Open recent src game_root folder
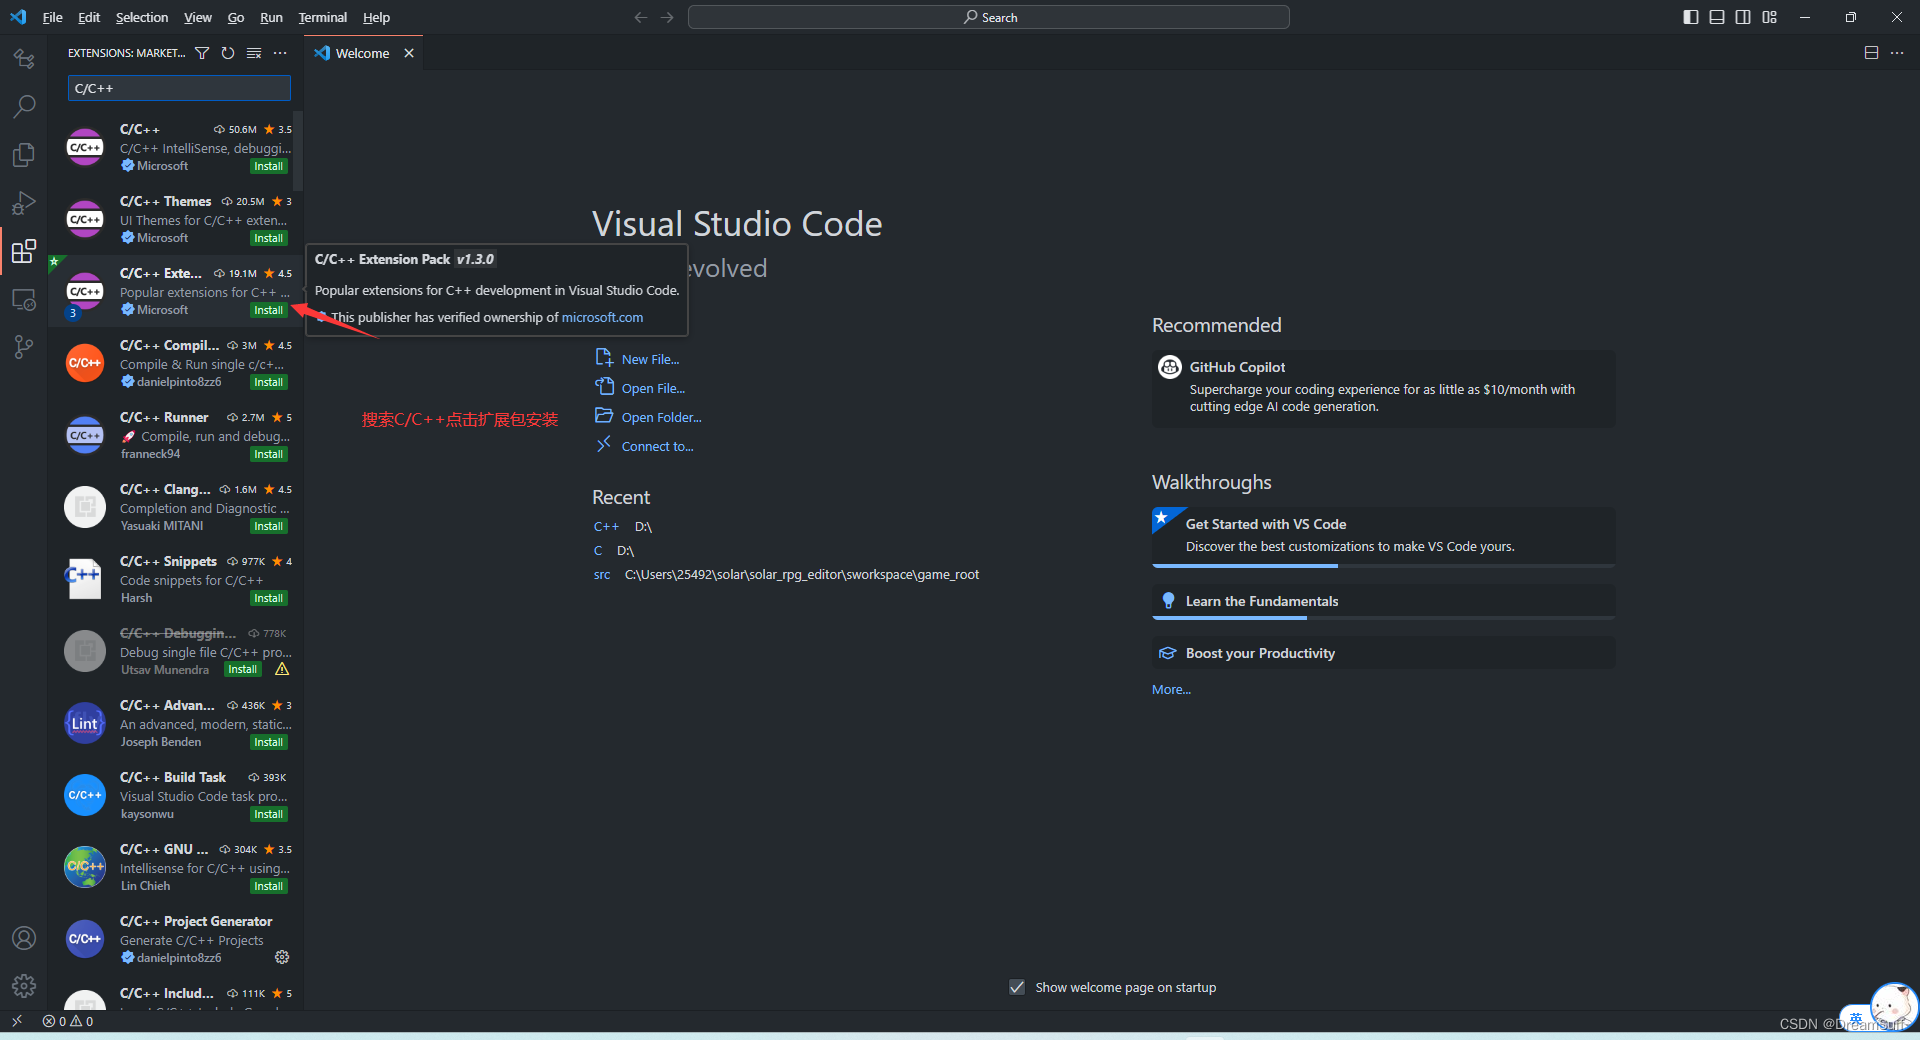Screen dimensions: 1920x1040 coord(602,575)
